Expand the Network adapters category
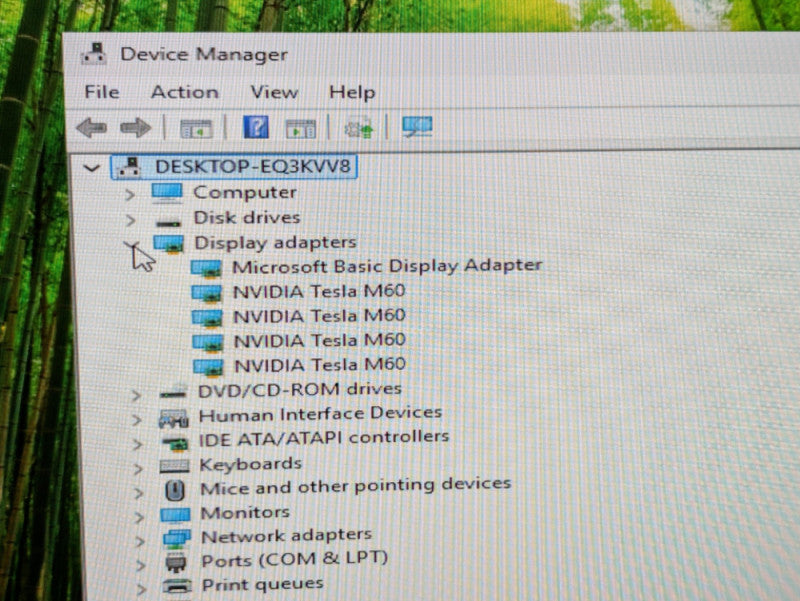The height and width of the screenshot is (601, 800). point(140,541)
